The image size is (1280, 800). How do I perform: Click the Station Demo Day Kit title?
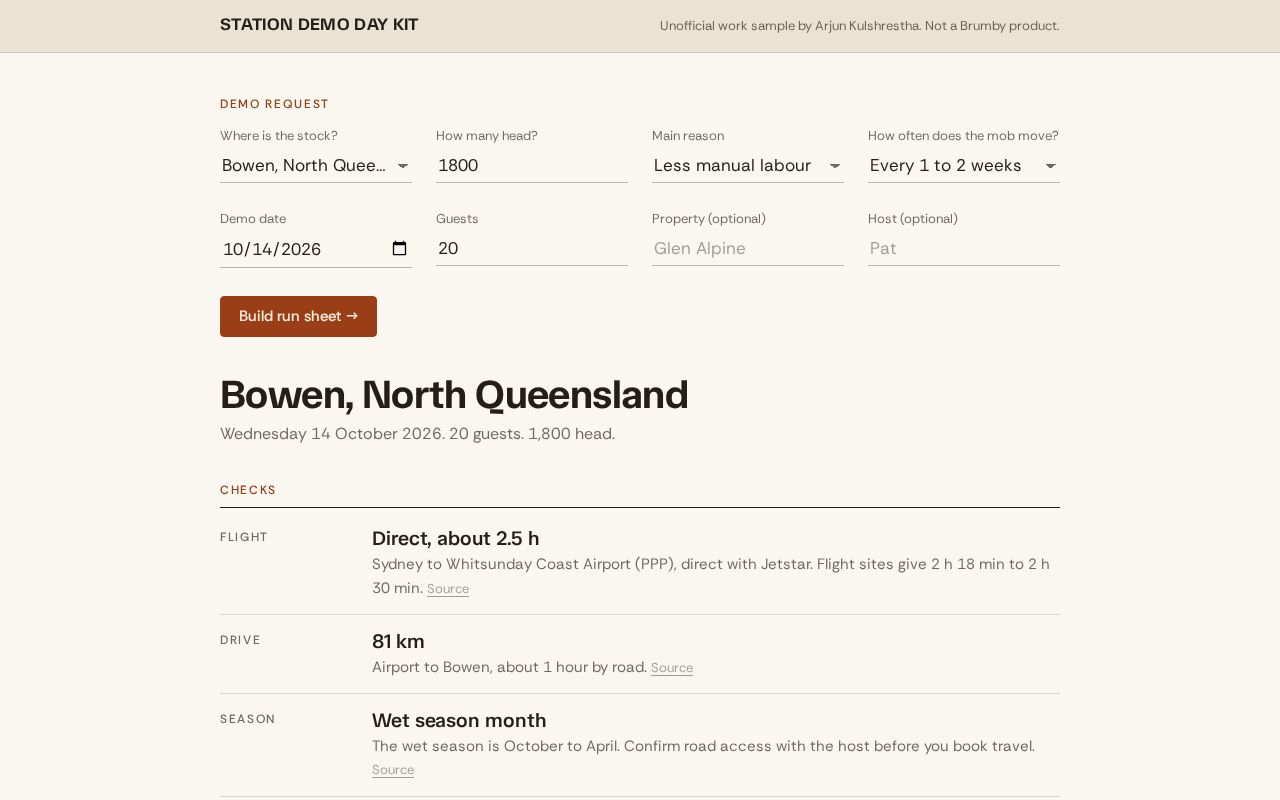tap(319, 25)
